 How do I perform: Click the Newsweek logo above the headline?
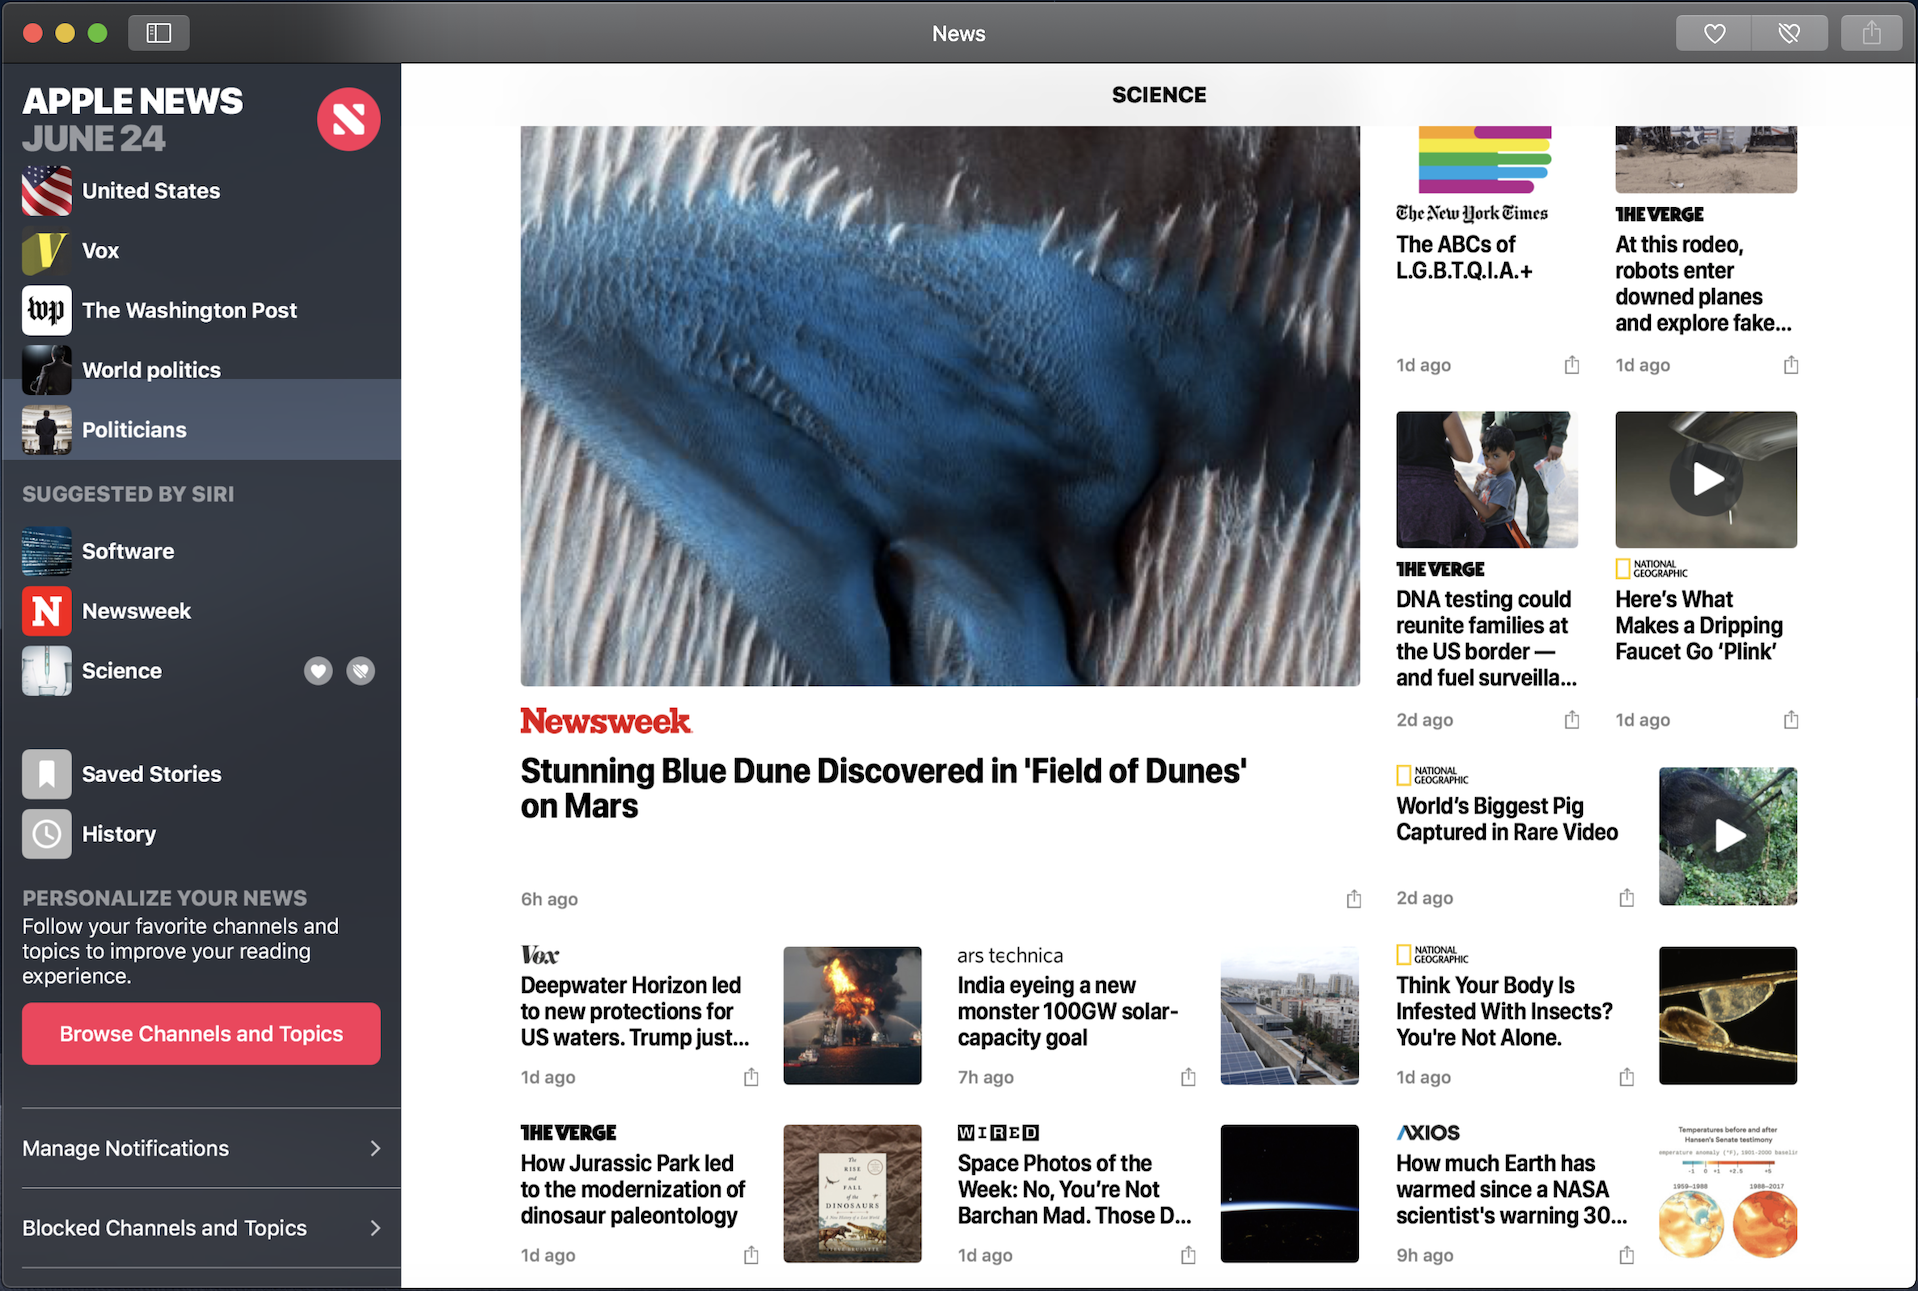(606, 721)
